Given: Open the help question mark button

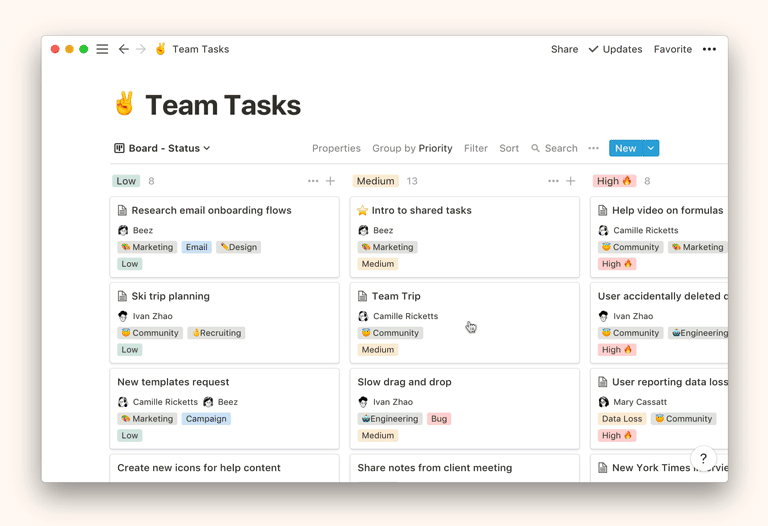Looking at the screenshot, I should [703, 459].
